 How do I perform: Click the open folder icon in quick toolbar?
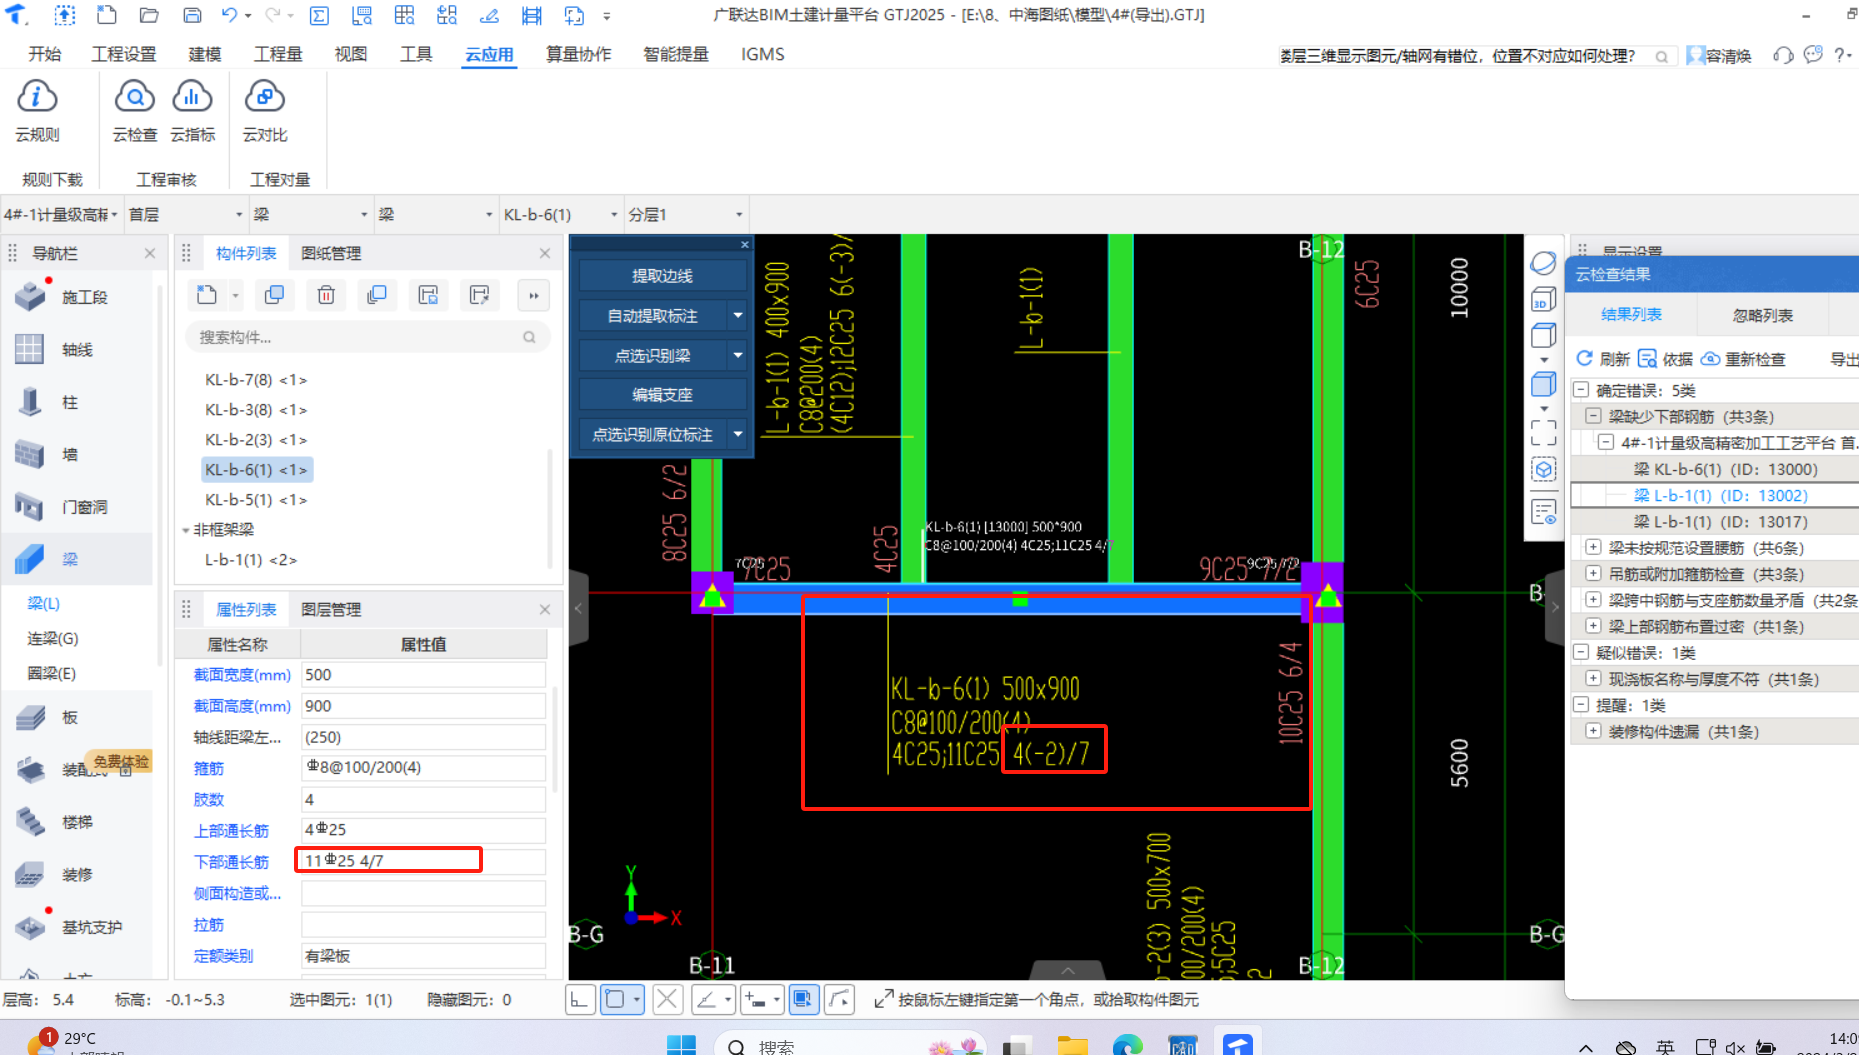(149, 15)
